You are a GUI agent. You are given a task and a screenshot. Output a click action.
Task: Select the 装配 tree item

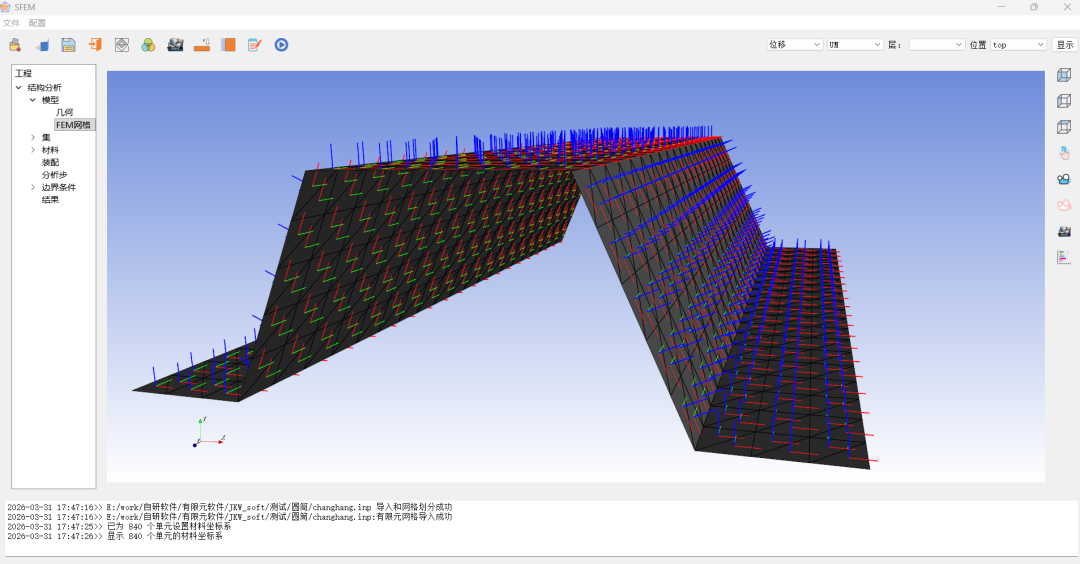tap(50, 163)
